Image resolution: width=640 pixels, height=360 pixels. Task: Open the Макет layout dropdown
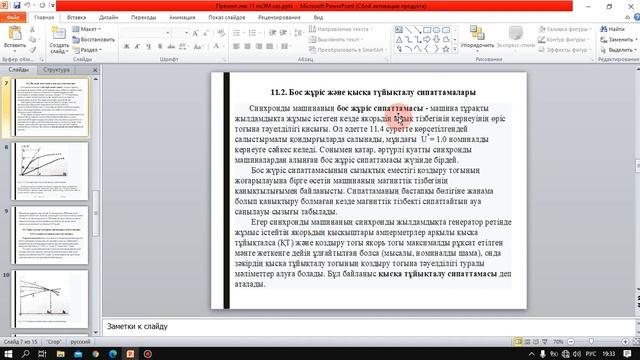tap(87, 29)
